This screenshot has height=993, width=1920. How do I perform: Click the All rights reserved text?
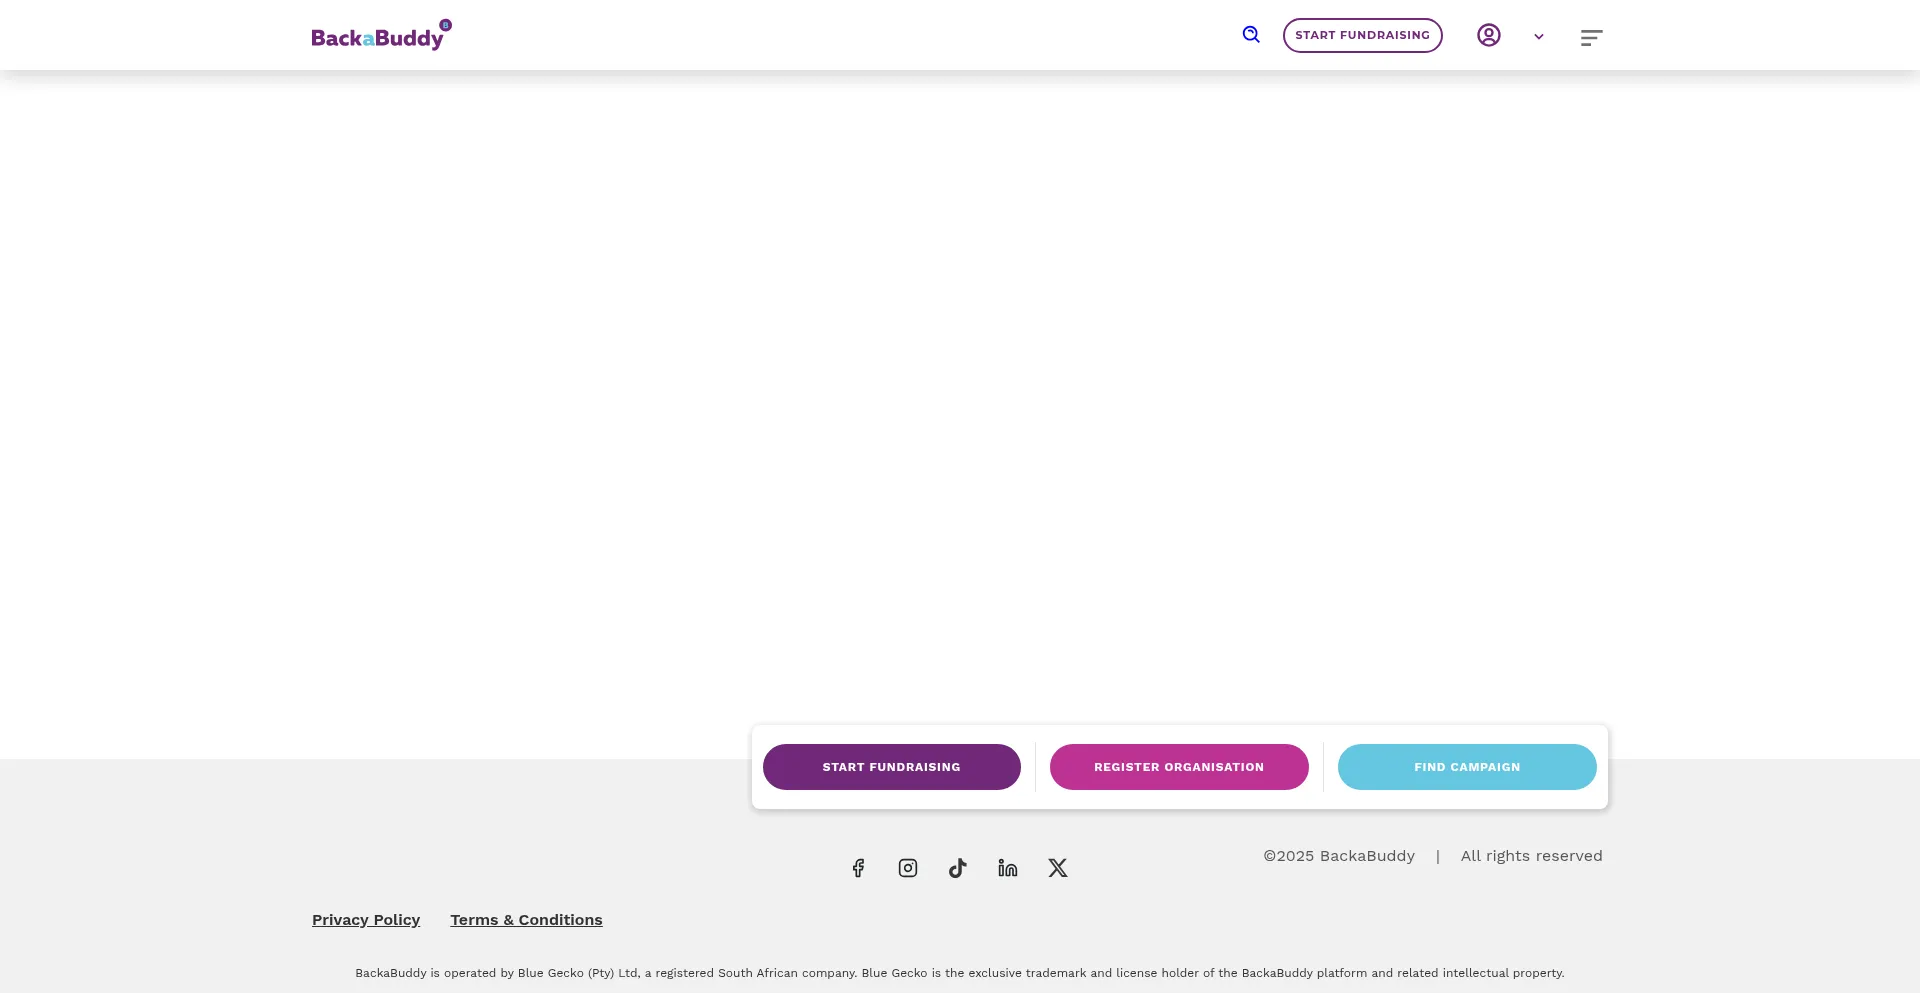[1531, 856]
